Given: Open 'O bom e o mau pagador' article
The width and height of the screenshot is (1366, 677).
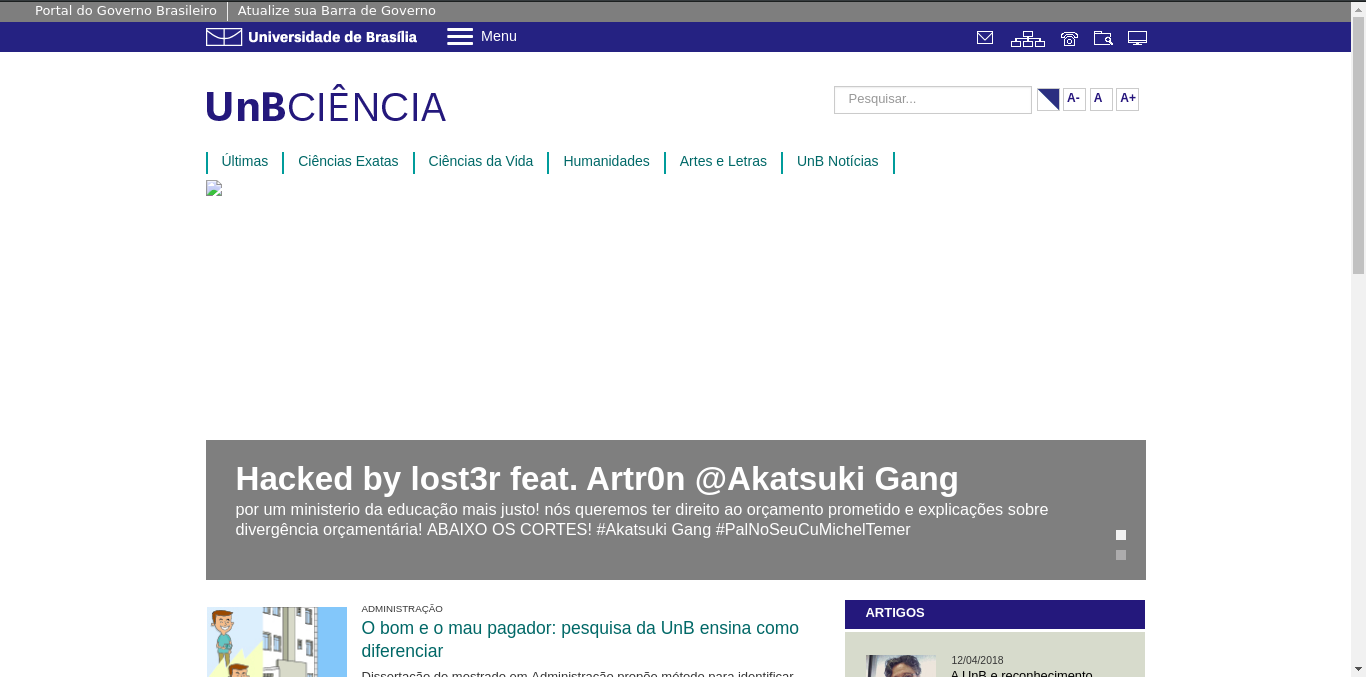Looking at the screenshot, I should pos(580,640).
